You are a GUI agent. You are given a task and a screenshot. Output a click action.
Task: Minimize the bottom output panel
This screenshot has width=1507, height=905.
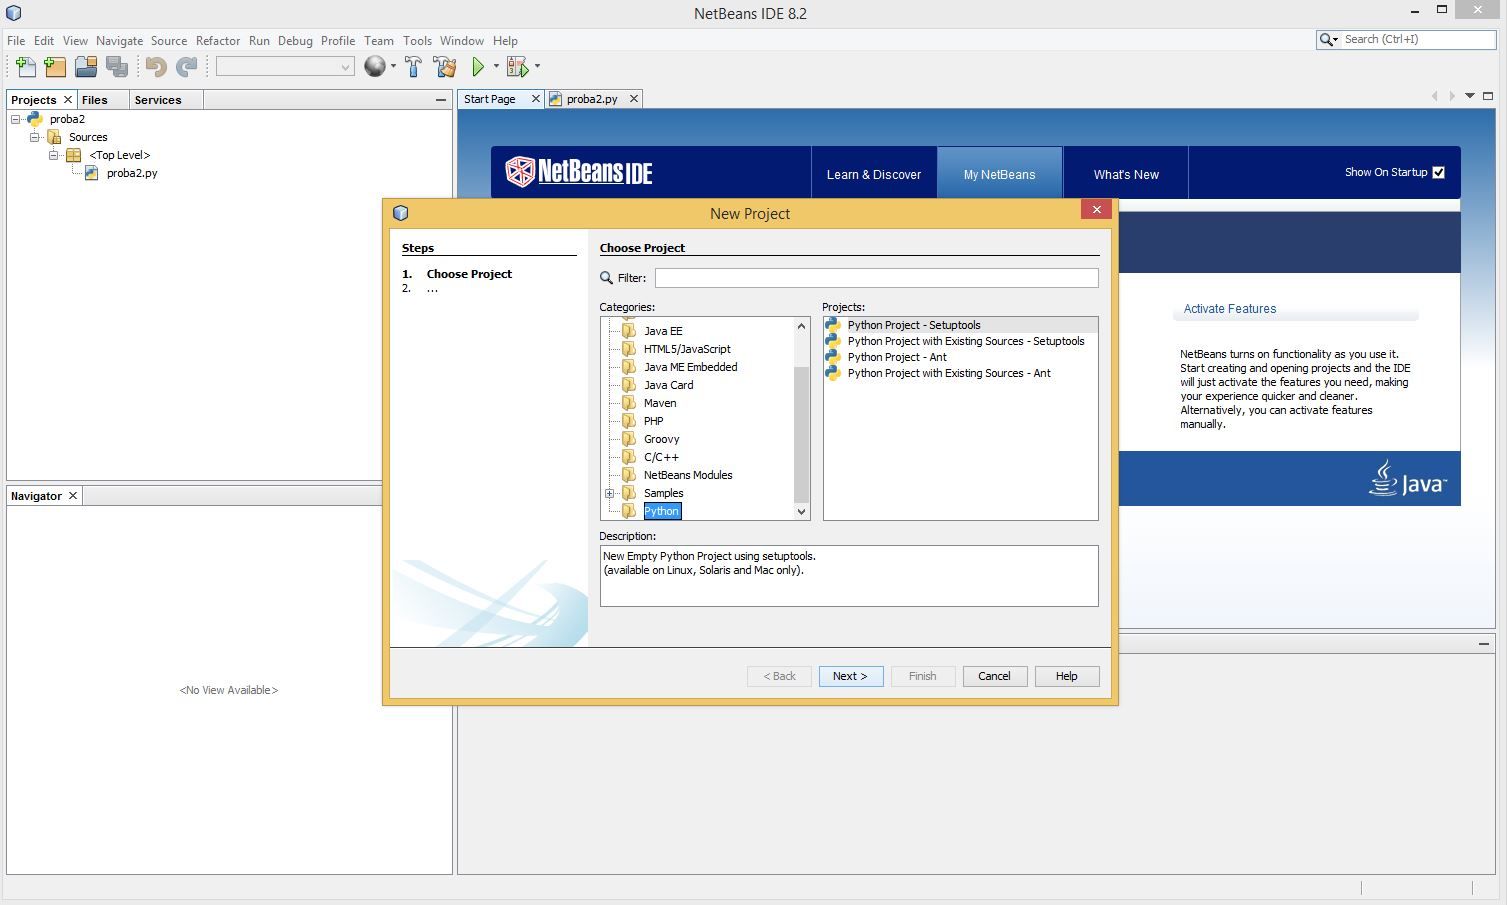tap(1484, 644)
